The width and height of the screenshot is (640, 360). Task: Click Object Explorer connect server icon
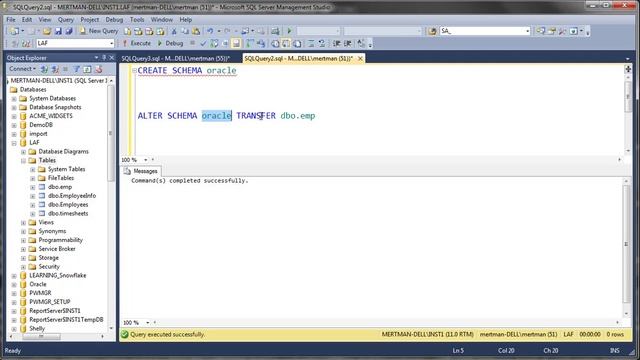[44, 69]
